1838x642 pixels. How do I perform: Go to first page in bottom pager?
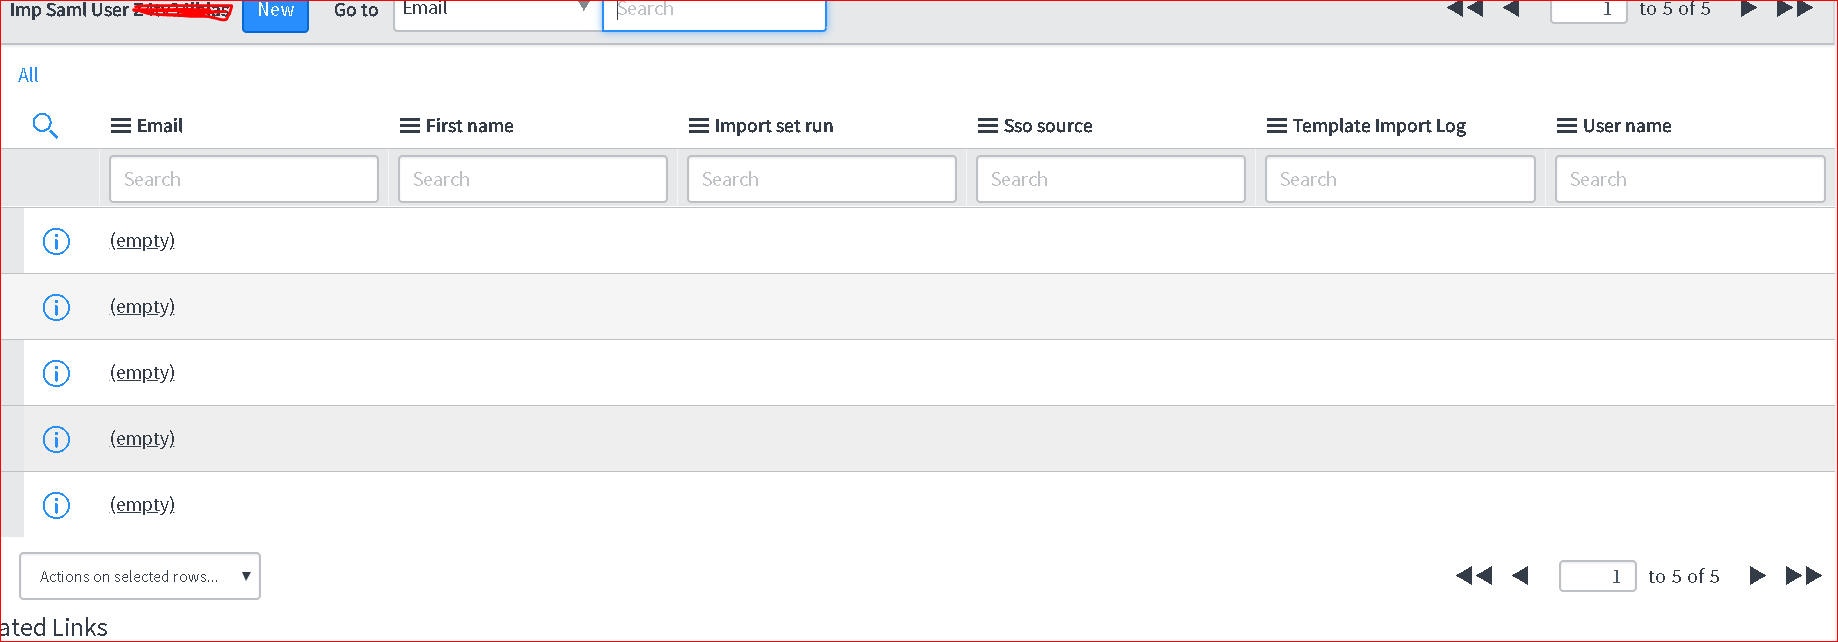[x=1474, y=576]
